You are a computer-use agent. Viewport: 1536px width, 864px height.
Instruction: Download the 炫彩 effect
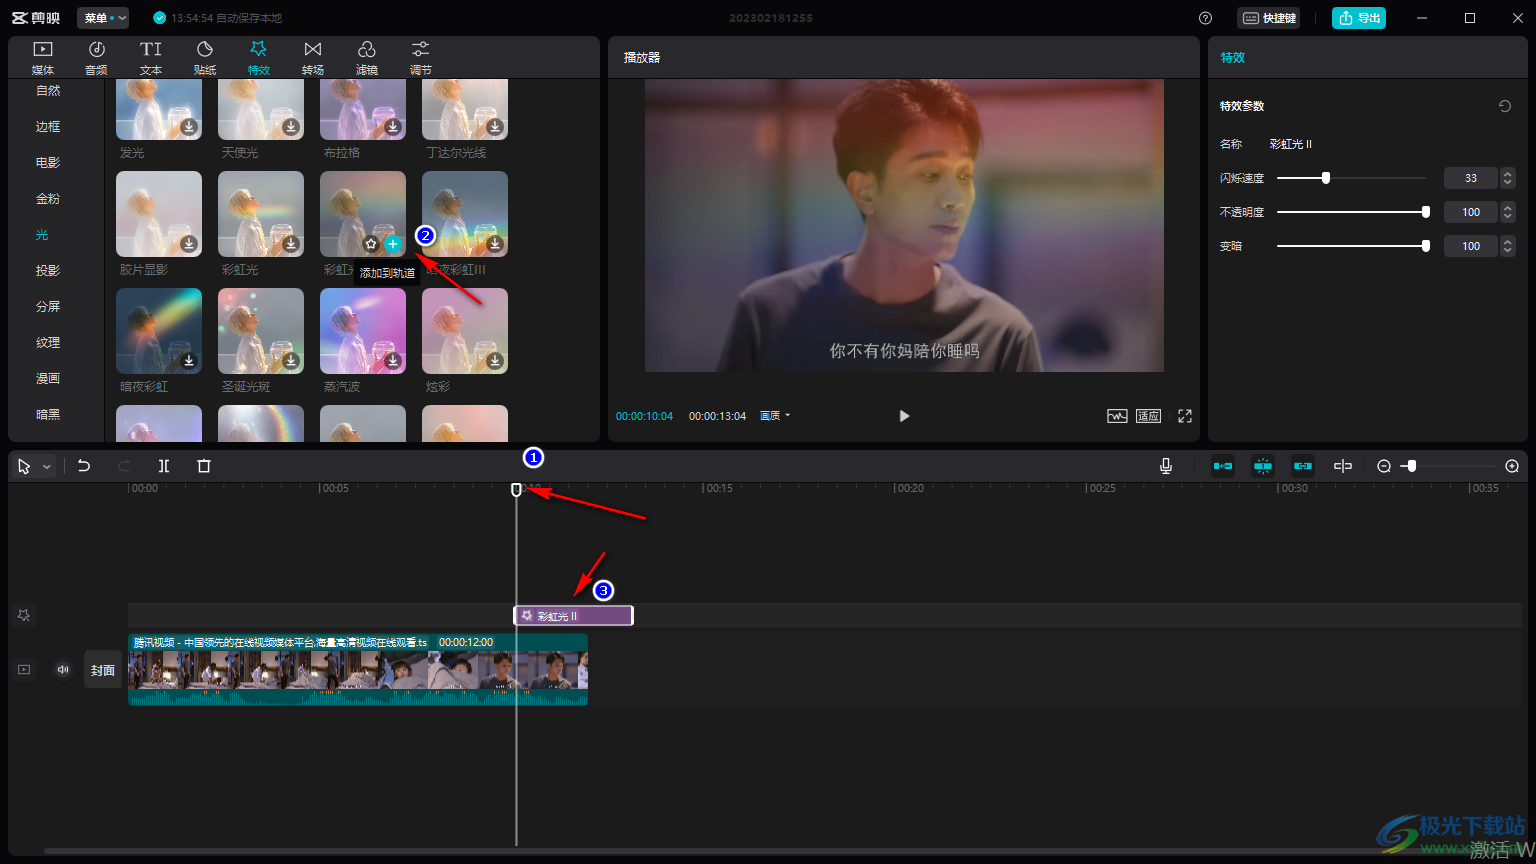click(495, 361)
